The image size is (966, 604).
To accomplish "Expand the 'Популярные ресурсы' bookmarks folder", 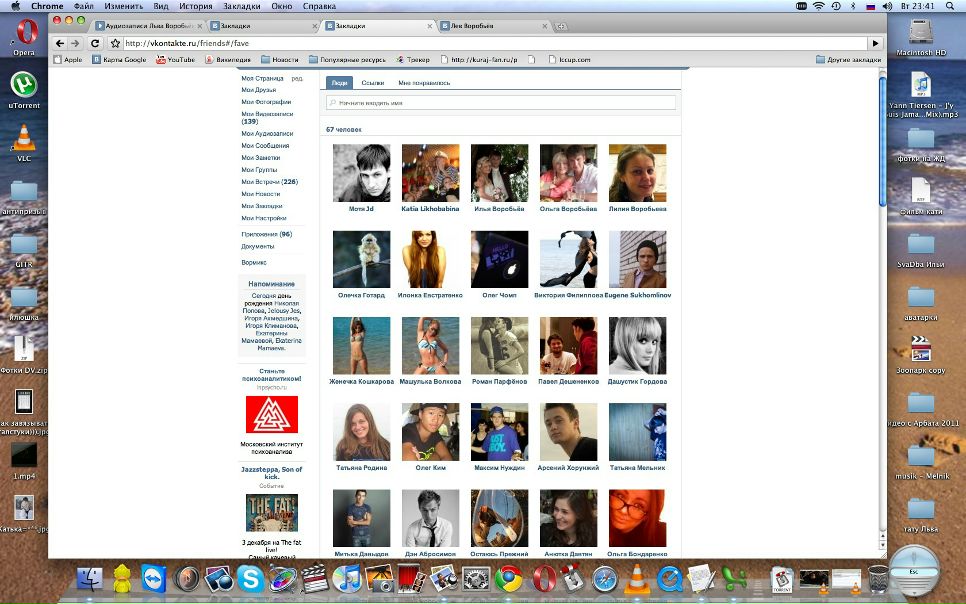I will click(x=349, y=60).
